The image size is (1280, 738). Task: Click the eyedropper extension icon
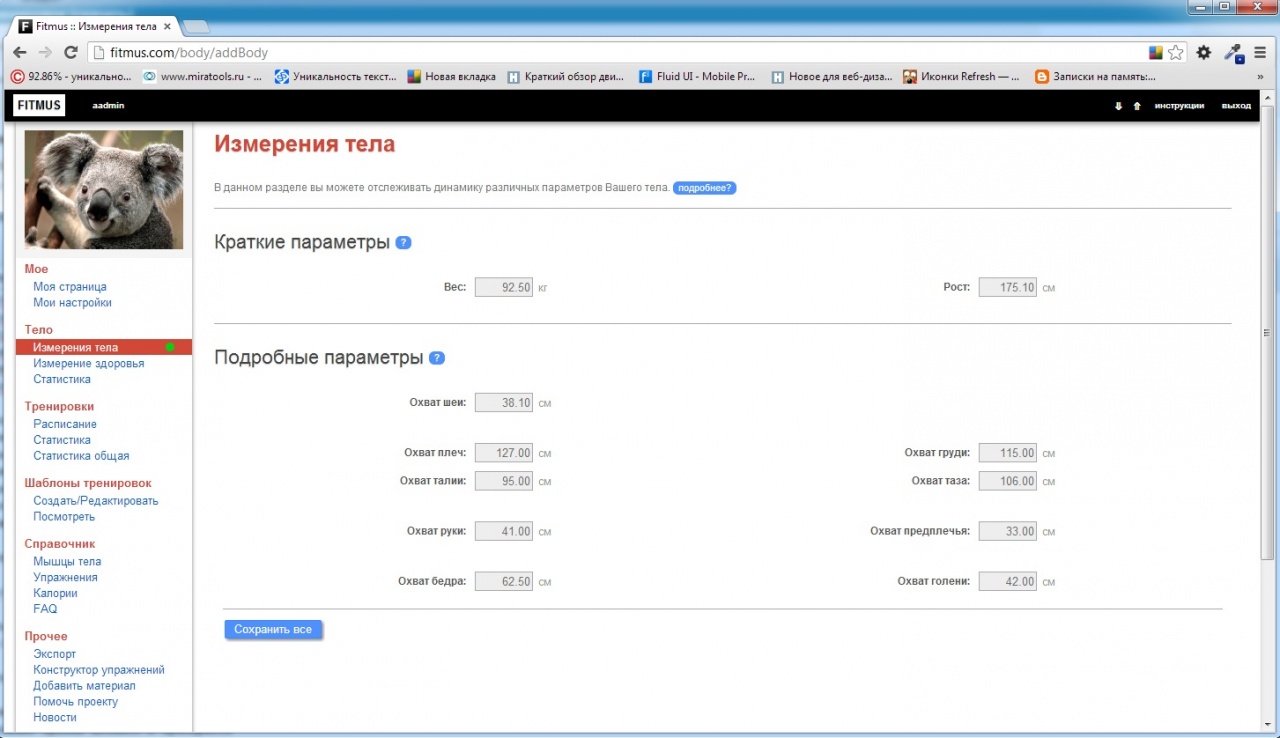point(1232,52)
